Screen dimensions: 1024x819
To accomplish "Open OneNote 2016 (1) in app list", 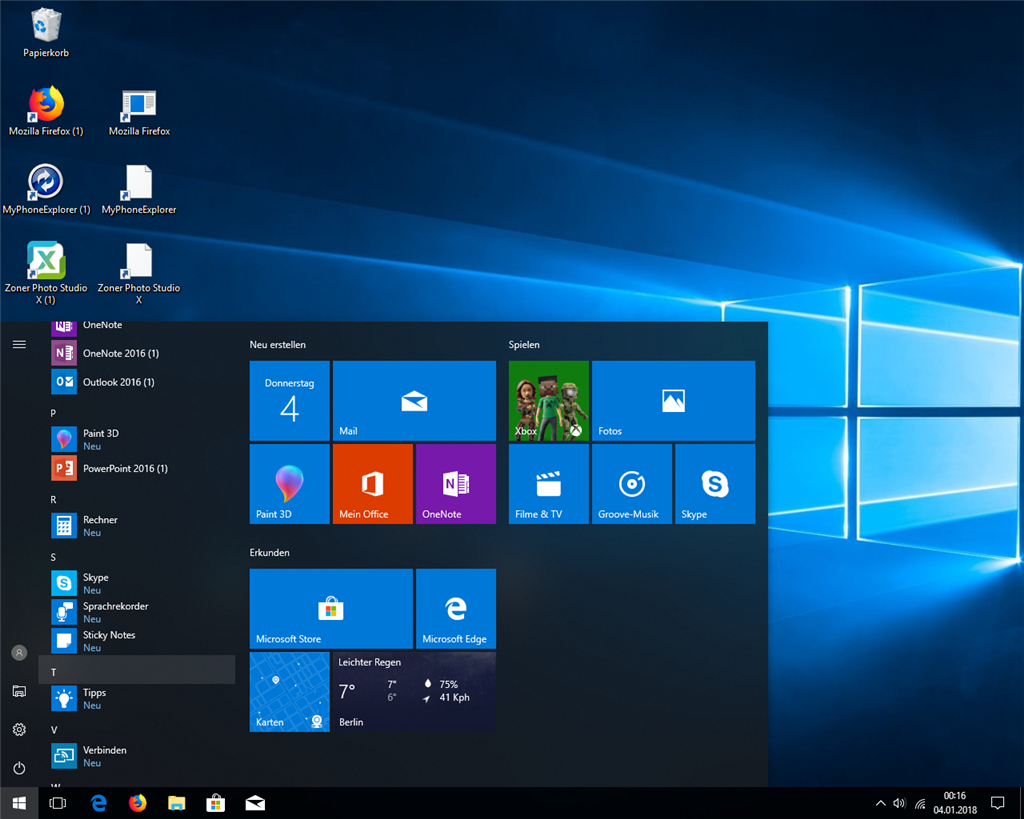I will click(x=137, y=353).
